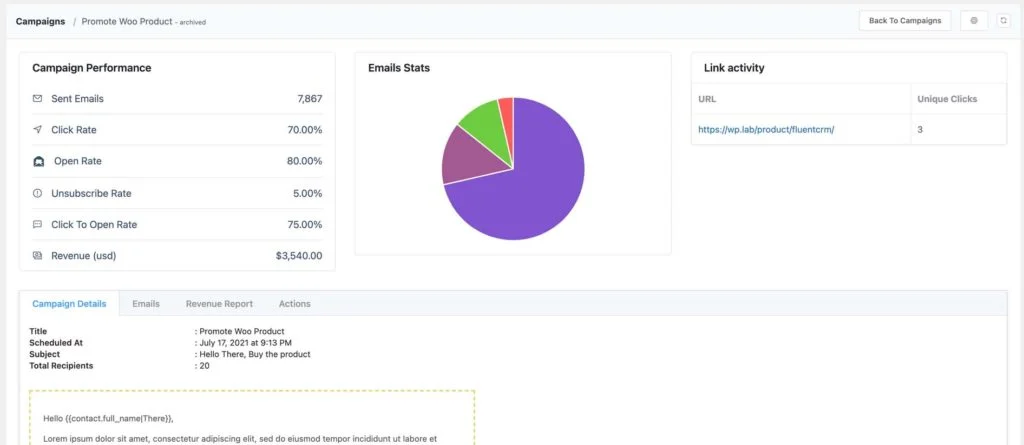
Task: Click the chat icon beside Click To Open Rate
Action: [37, 225]
